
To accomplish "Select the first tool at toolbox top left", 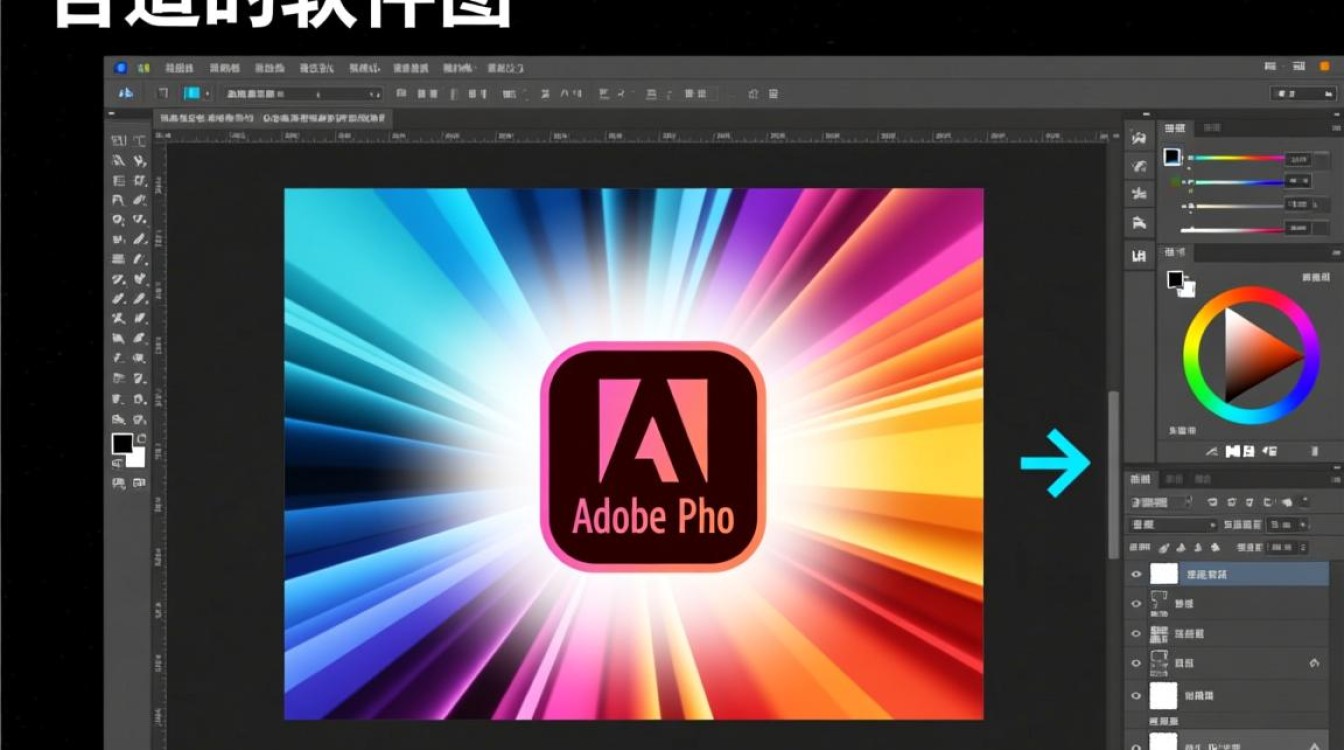I will tap(118, 142).
